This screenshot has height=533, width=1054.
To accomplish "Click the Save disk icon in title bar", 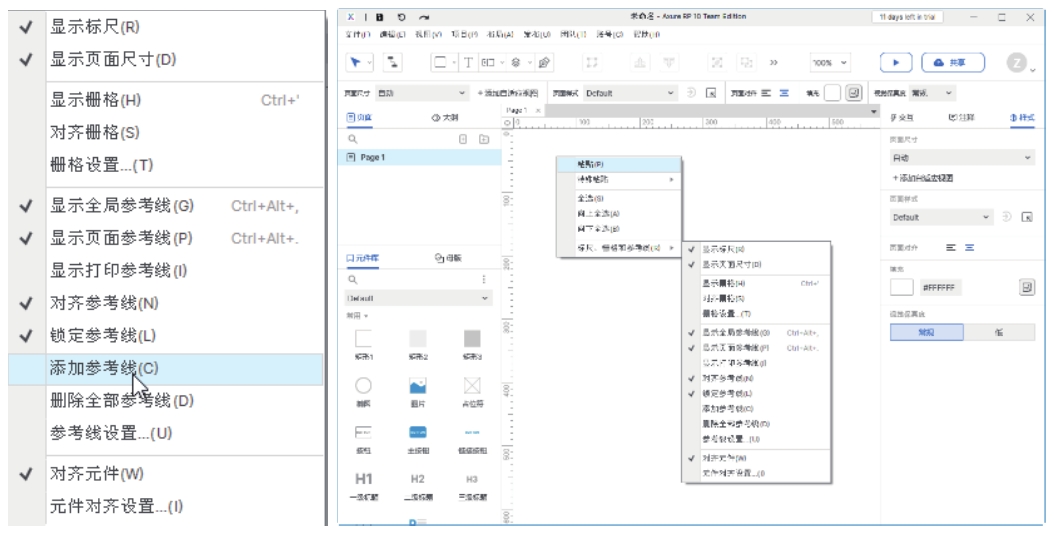I will pyautogui.click(x=380, y=18).
